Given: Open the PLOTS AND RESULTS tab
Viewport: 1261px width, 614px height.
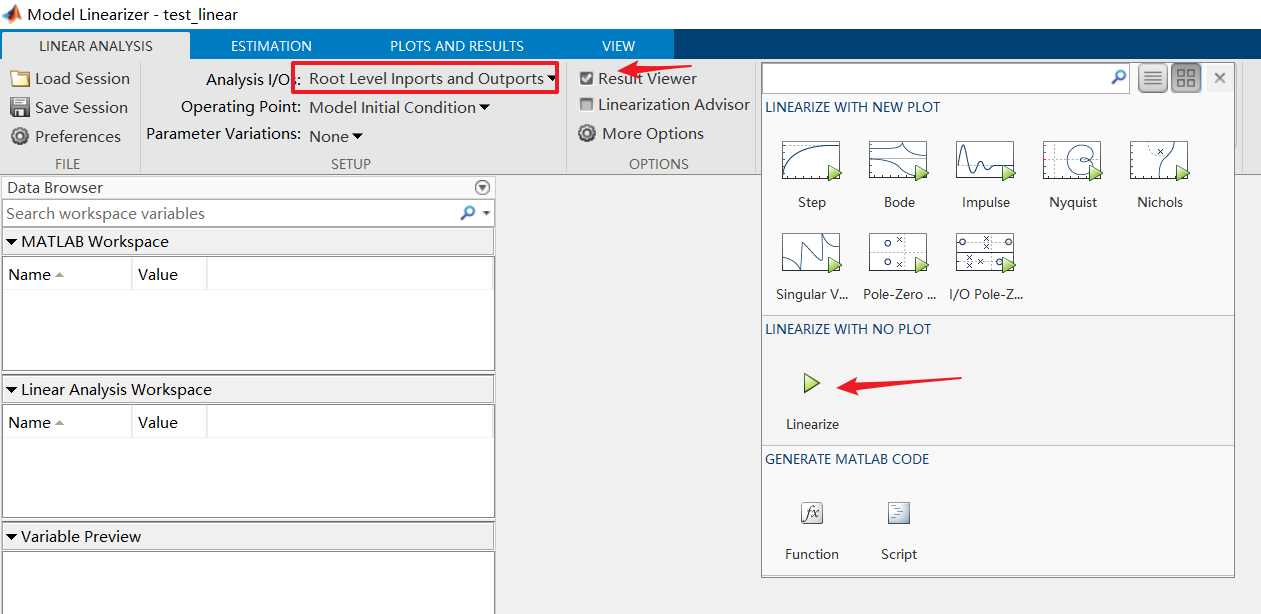Looking at the screenshot, I should pos(457,46).
